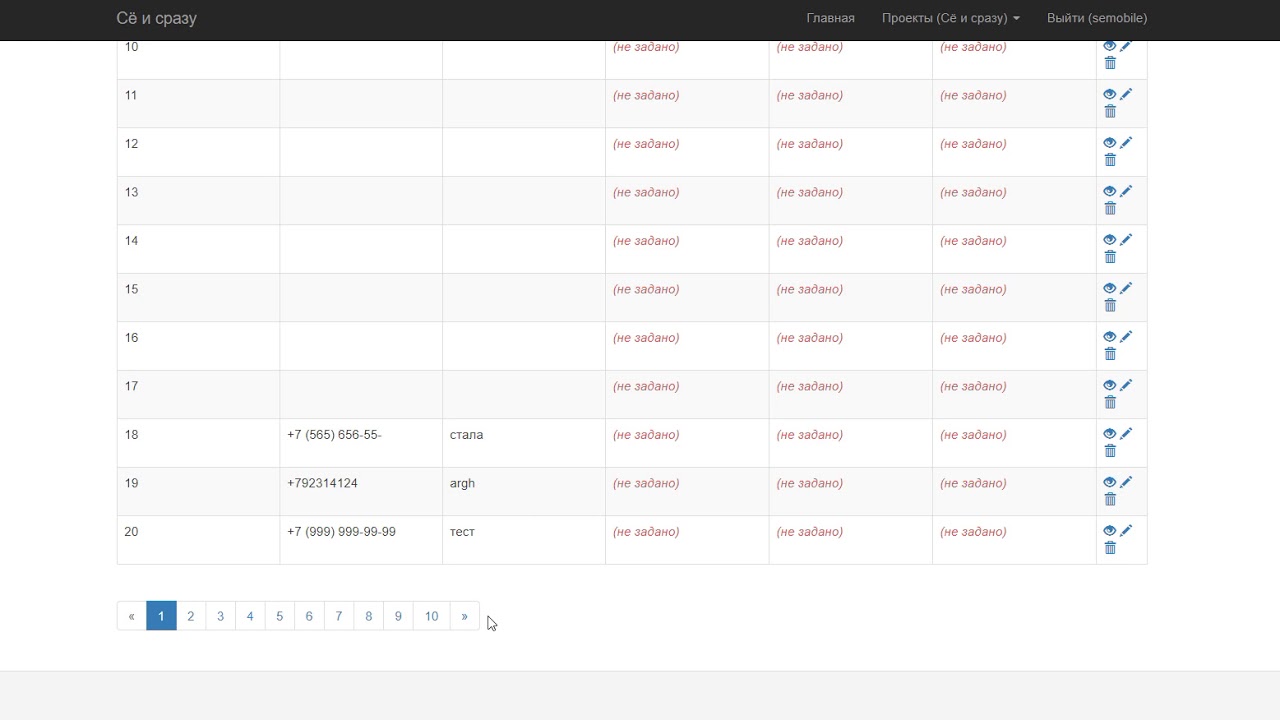Delete row 19 (argh) trash icon
This screenshot has width=1280, height=720.
tap(1110, 499)
